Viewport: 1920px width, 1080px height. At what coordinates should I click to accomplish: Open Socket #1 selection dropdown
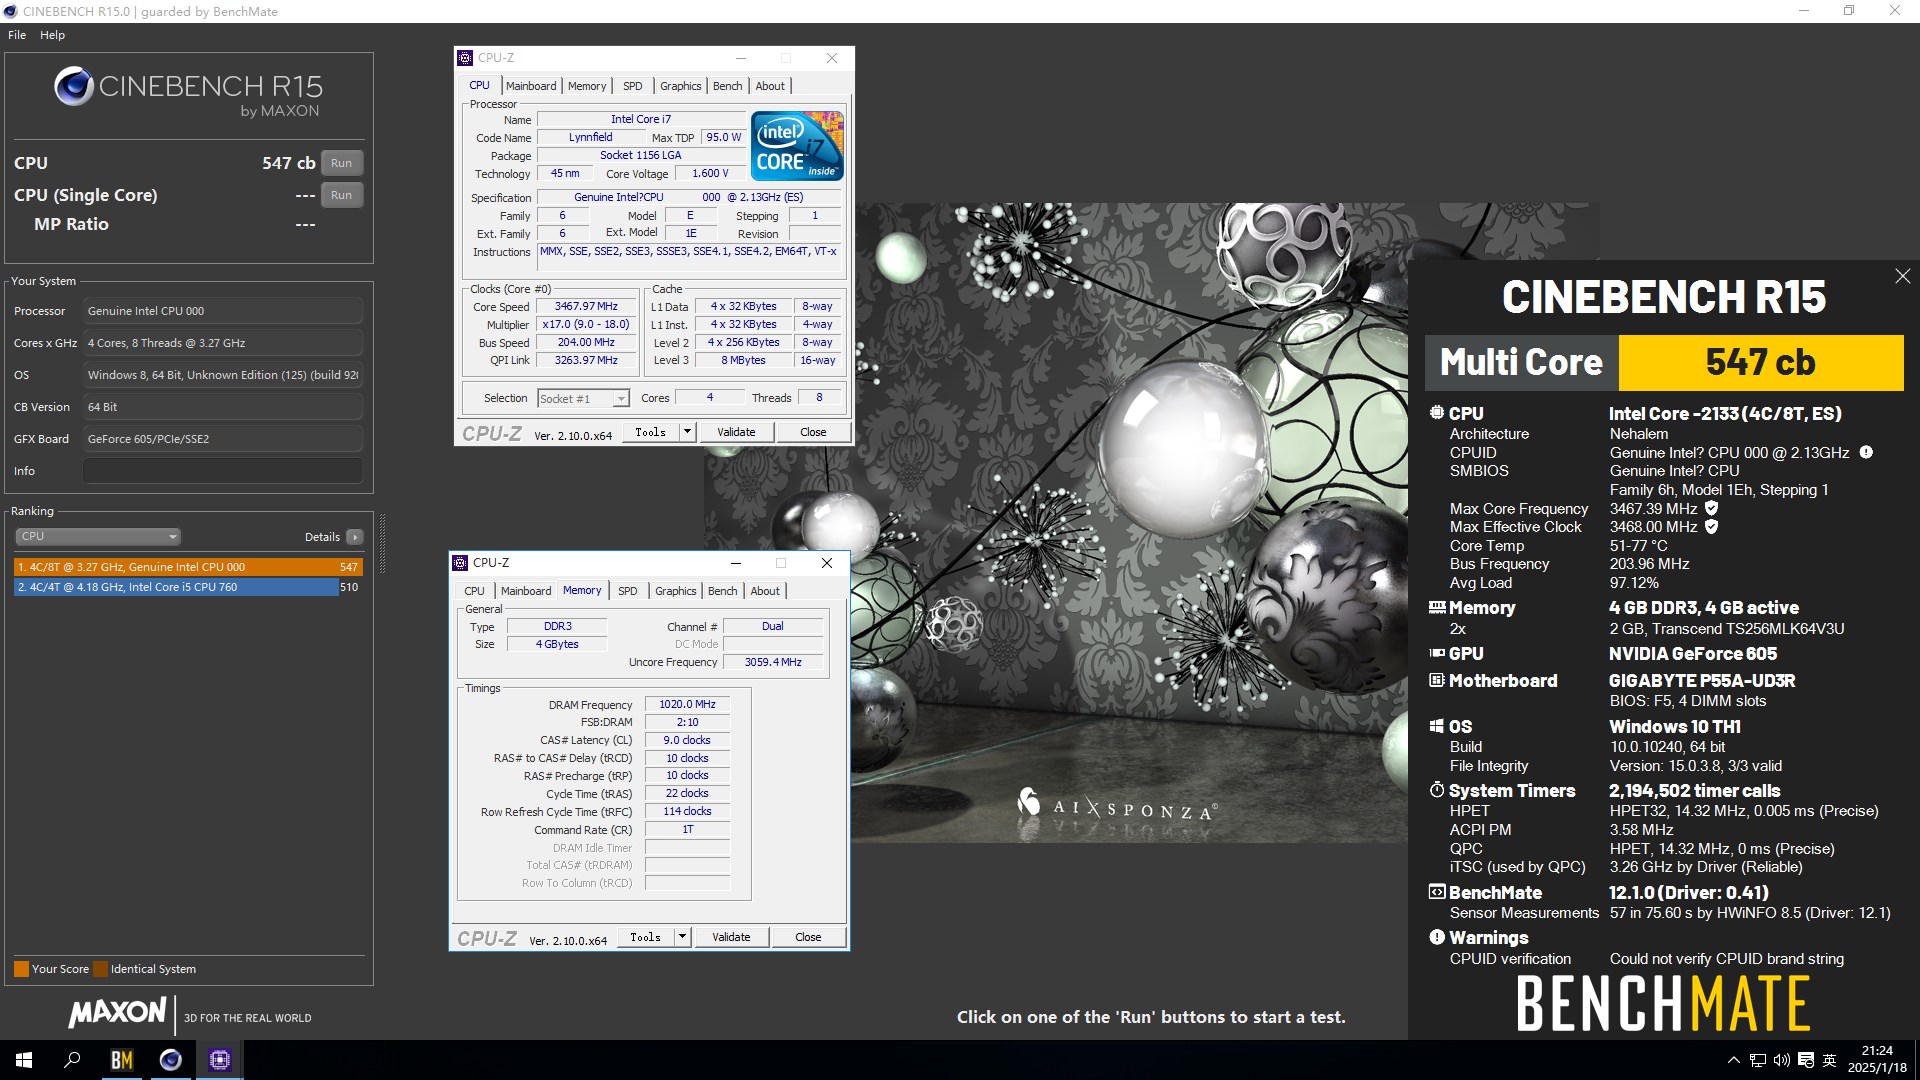click(583, 398)
